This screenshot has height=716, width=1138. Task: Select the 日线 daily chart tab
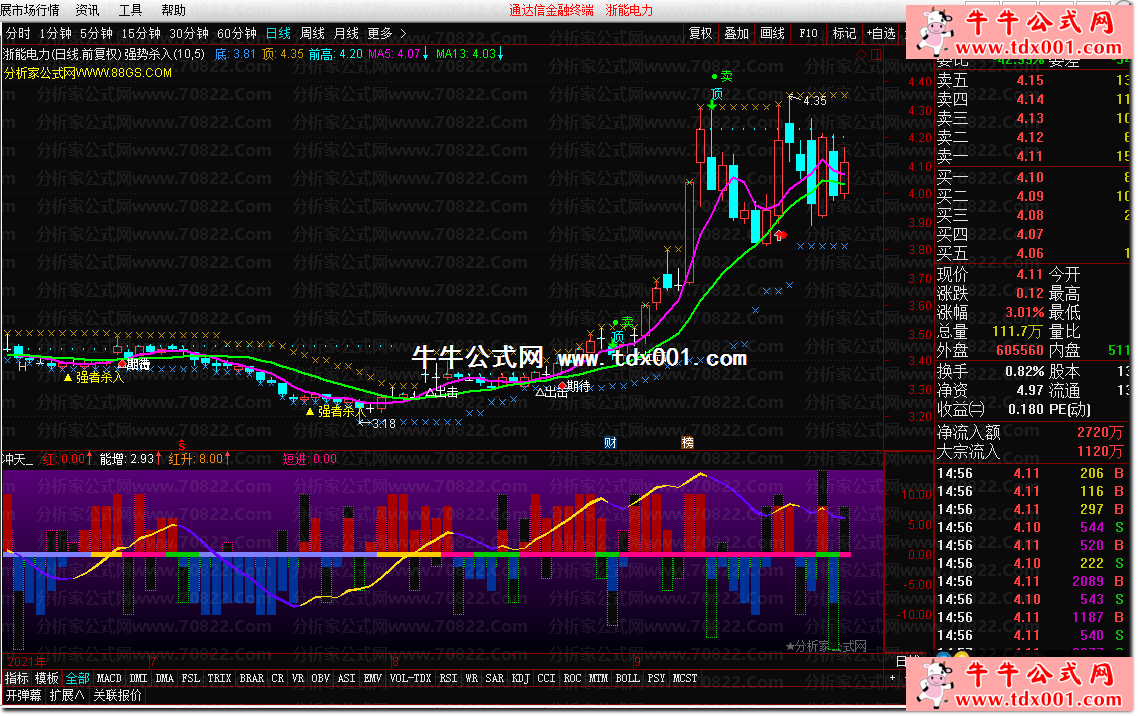[278, 33]
